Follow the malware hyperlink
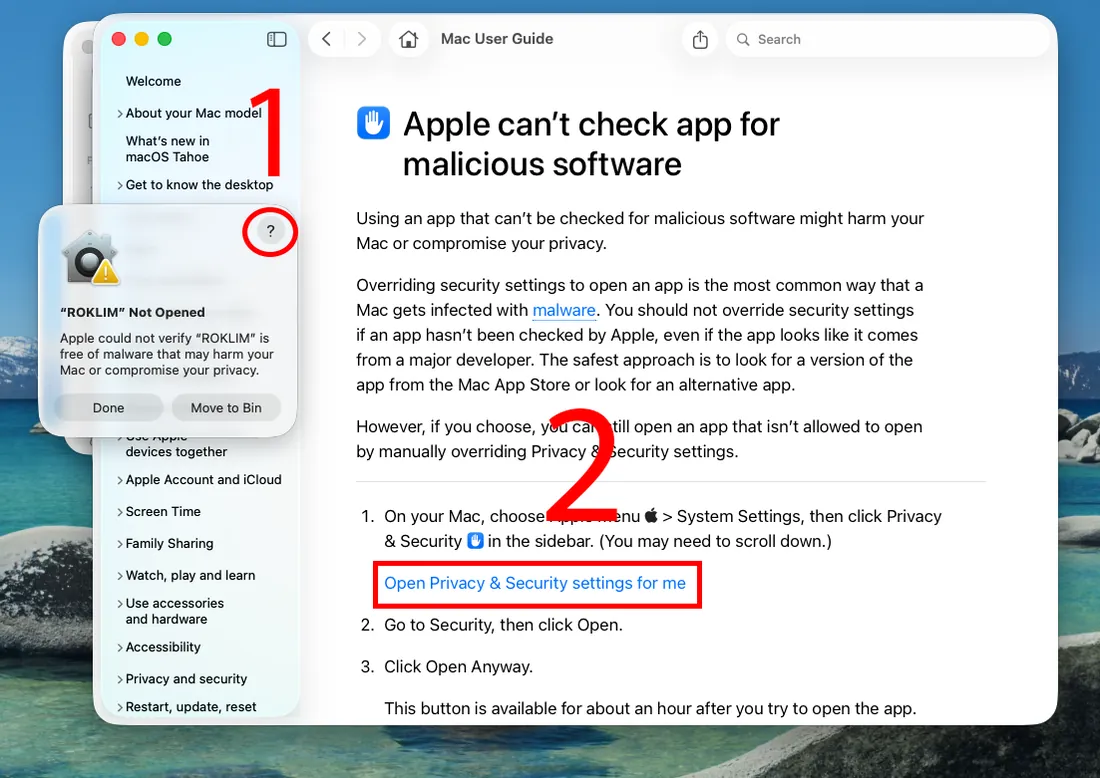 [x=564, y=310]
